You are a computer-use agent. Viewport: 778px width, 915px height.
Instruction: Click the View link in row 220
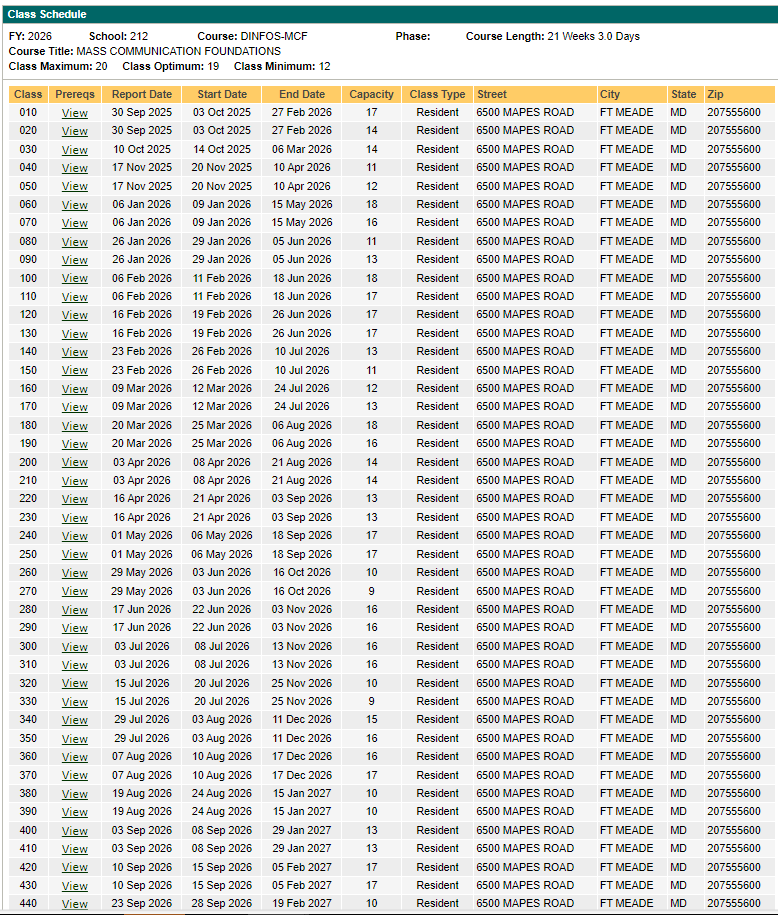[75, 500]
